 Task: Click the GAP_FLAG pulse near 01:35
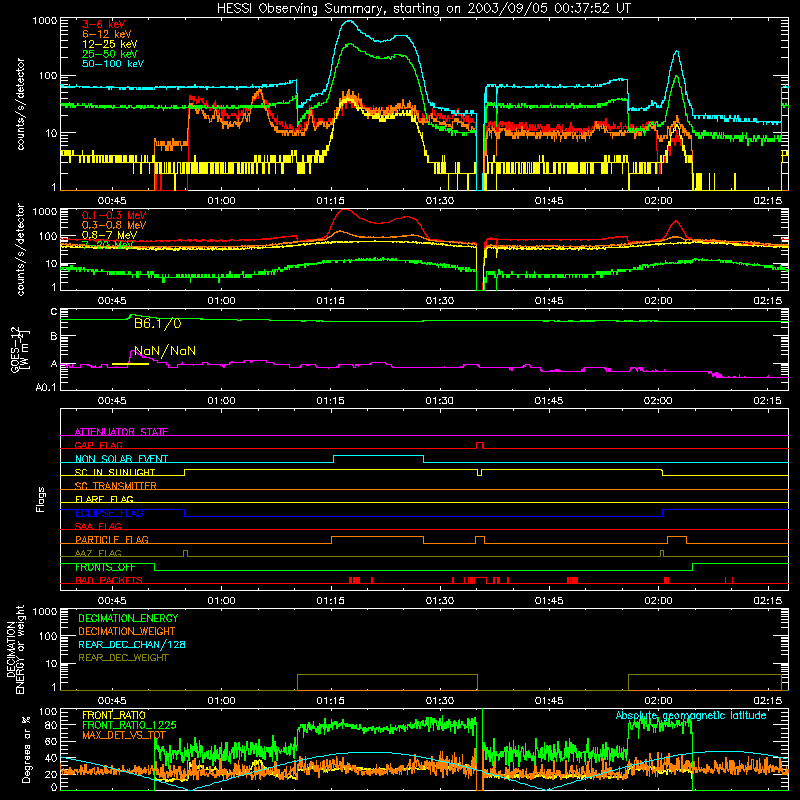point(480,445)
